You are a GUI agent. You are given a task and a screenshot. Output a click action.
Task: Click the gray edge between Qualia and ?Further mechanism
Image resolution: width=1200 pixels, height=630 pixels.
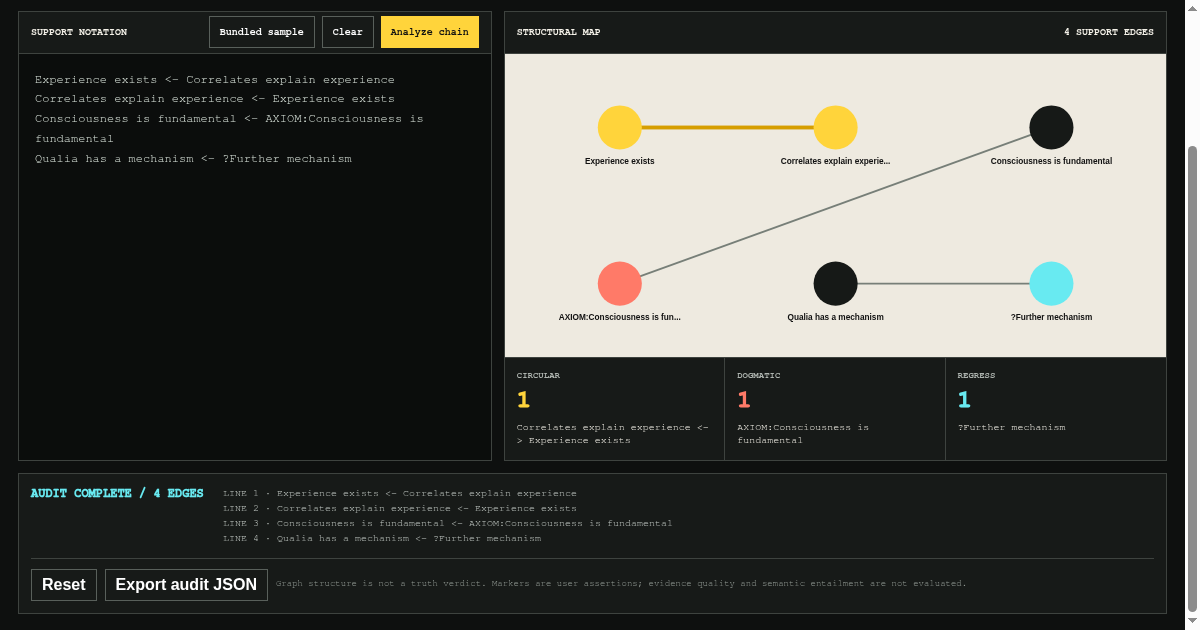[x=944, y=284]
